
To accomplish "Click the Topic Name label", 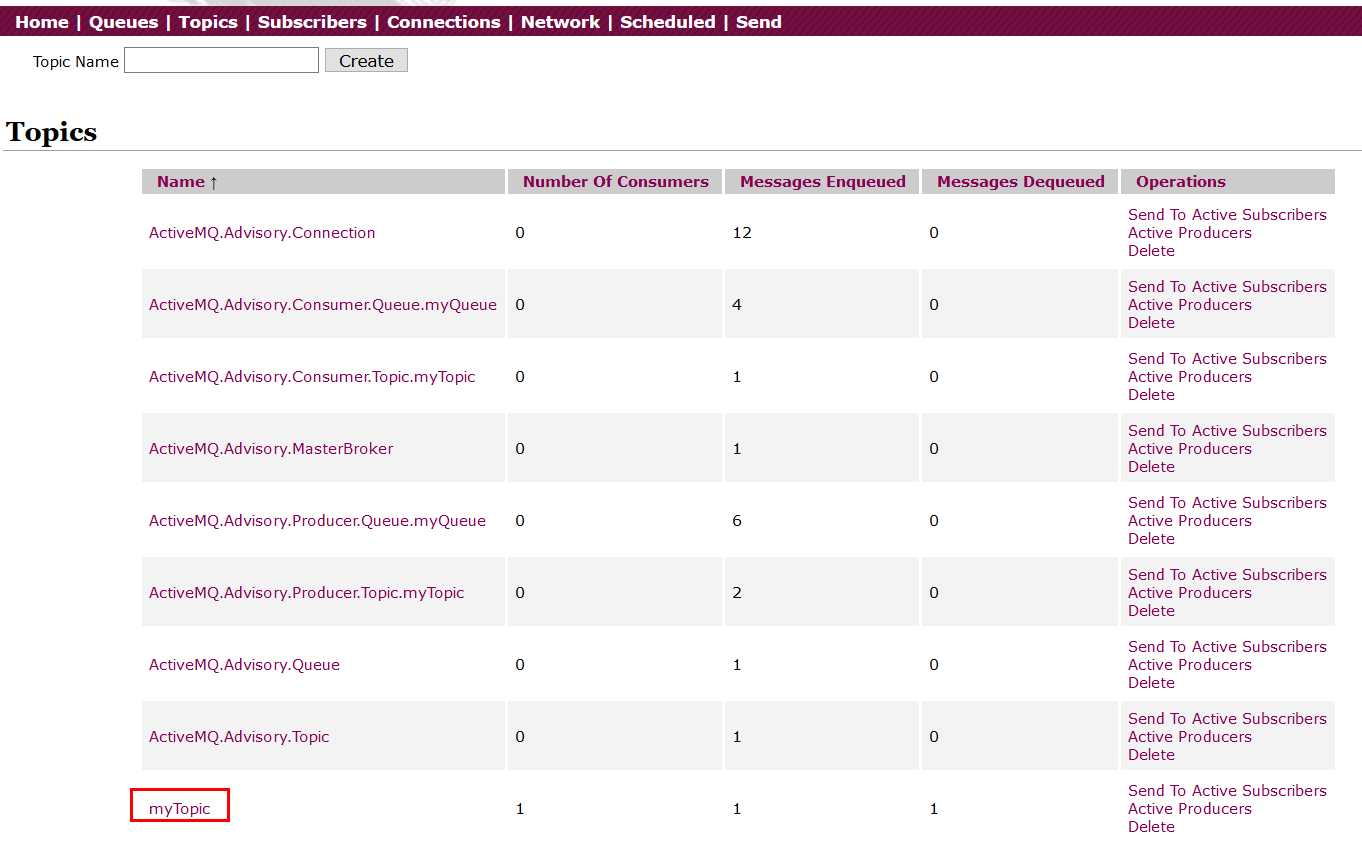I will pyautogui.click(x=76, y=62).
